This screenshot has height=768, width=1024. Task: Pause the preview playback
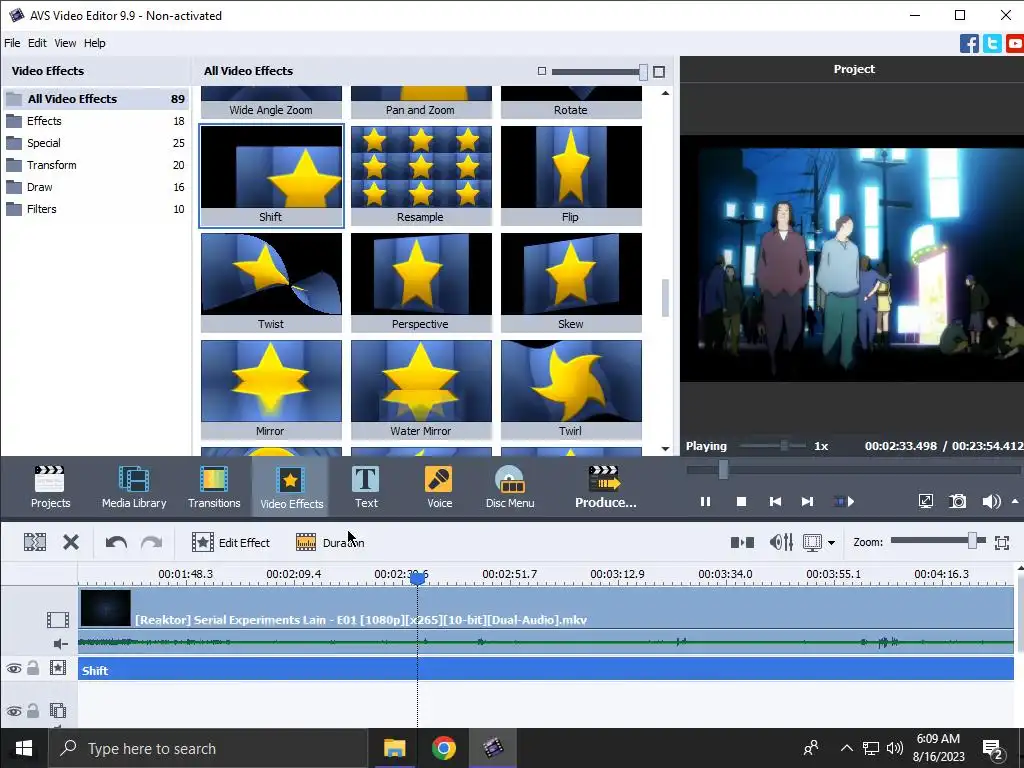click(x=705, y=502)
